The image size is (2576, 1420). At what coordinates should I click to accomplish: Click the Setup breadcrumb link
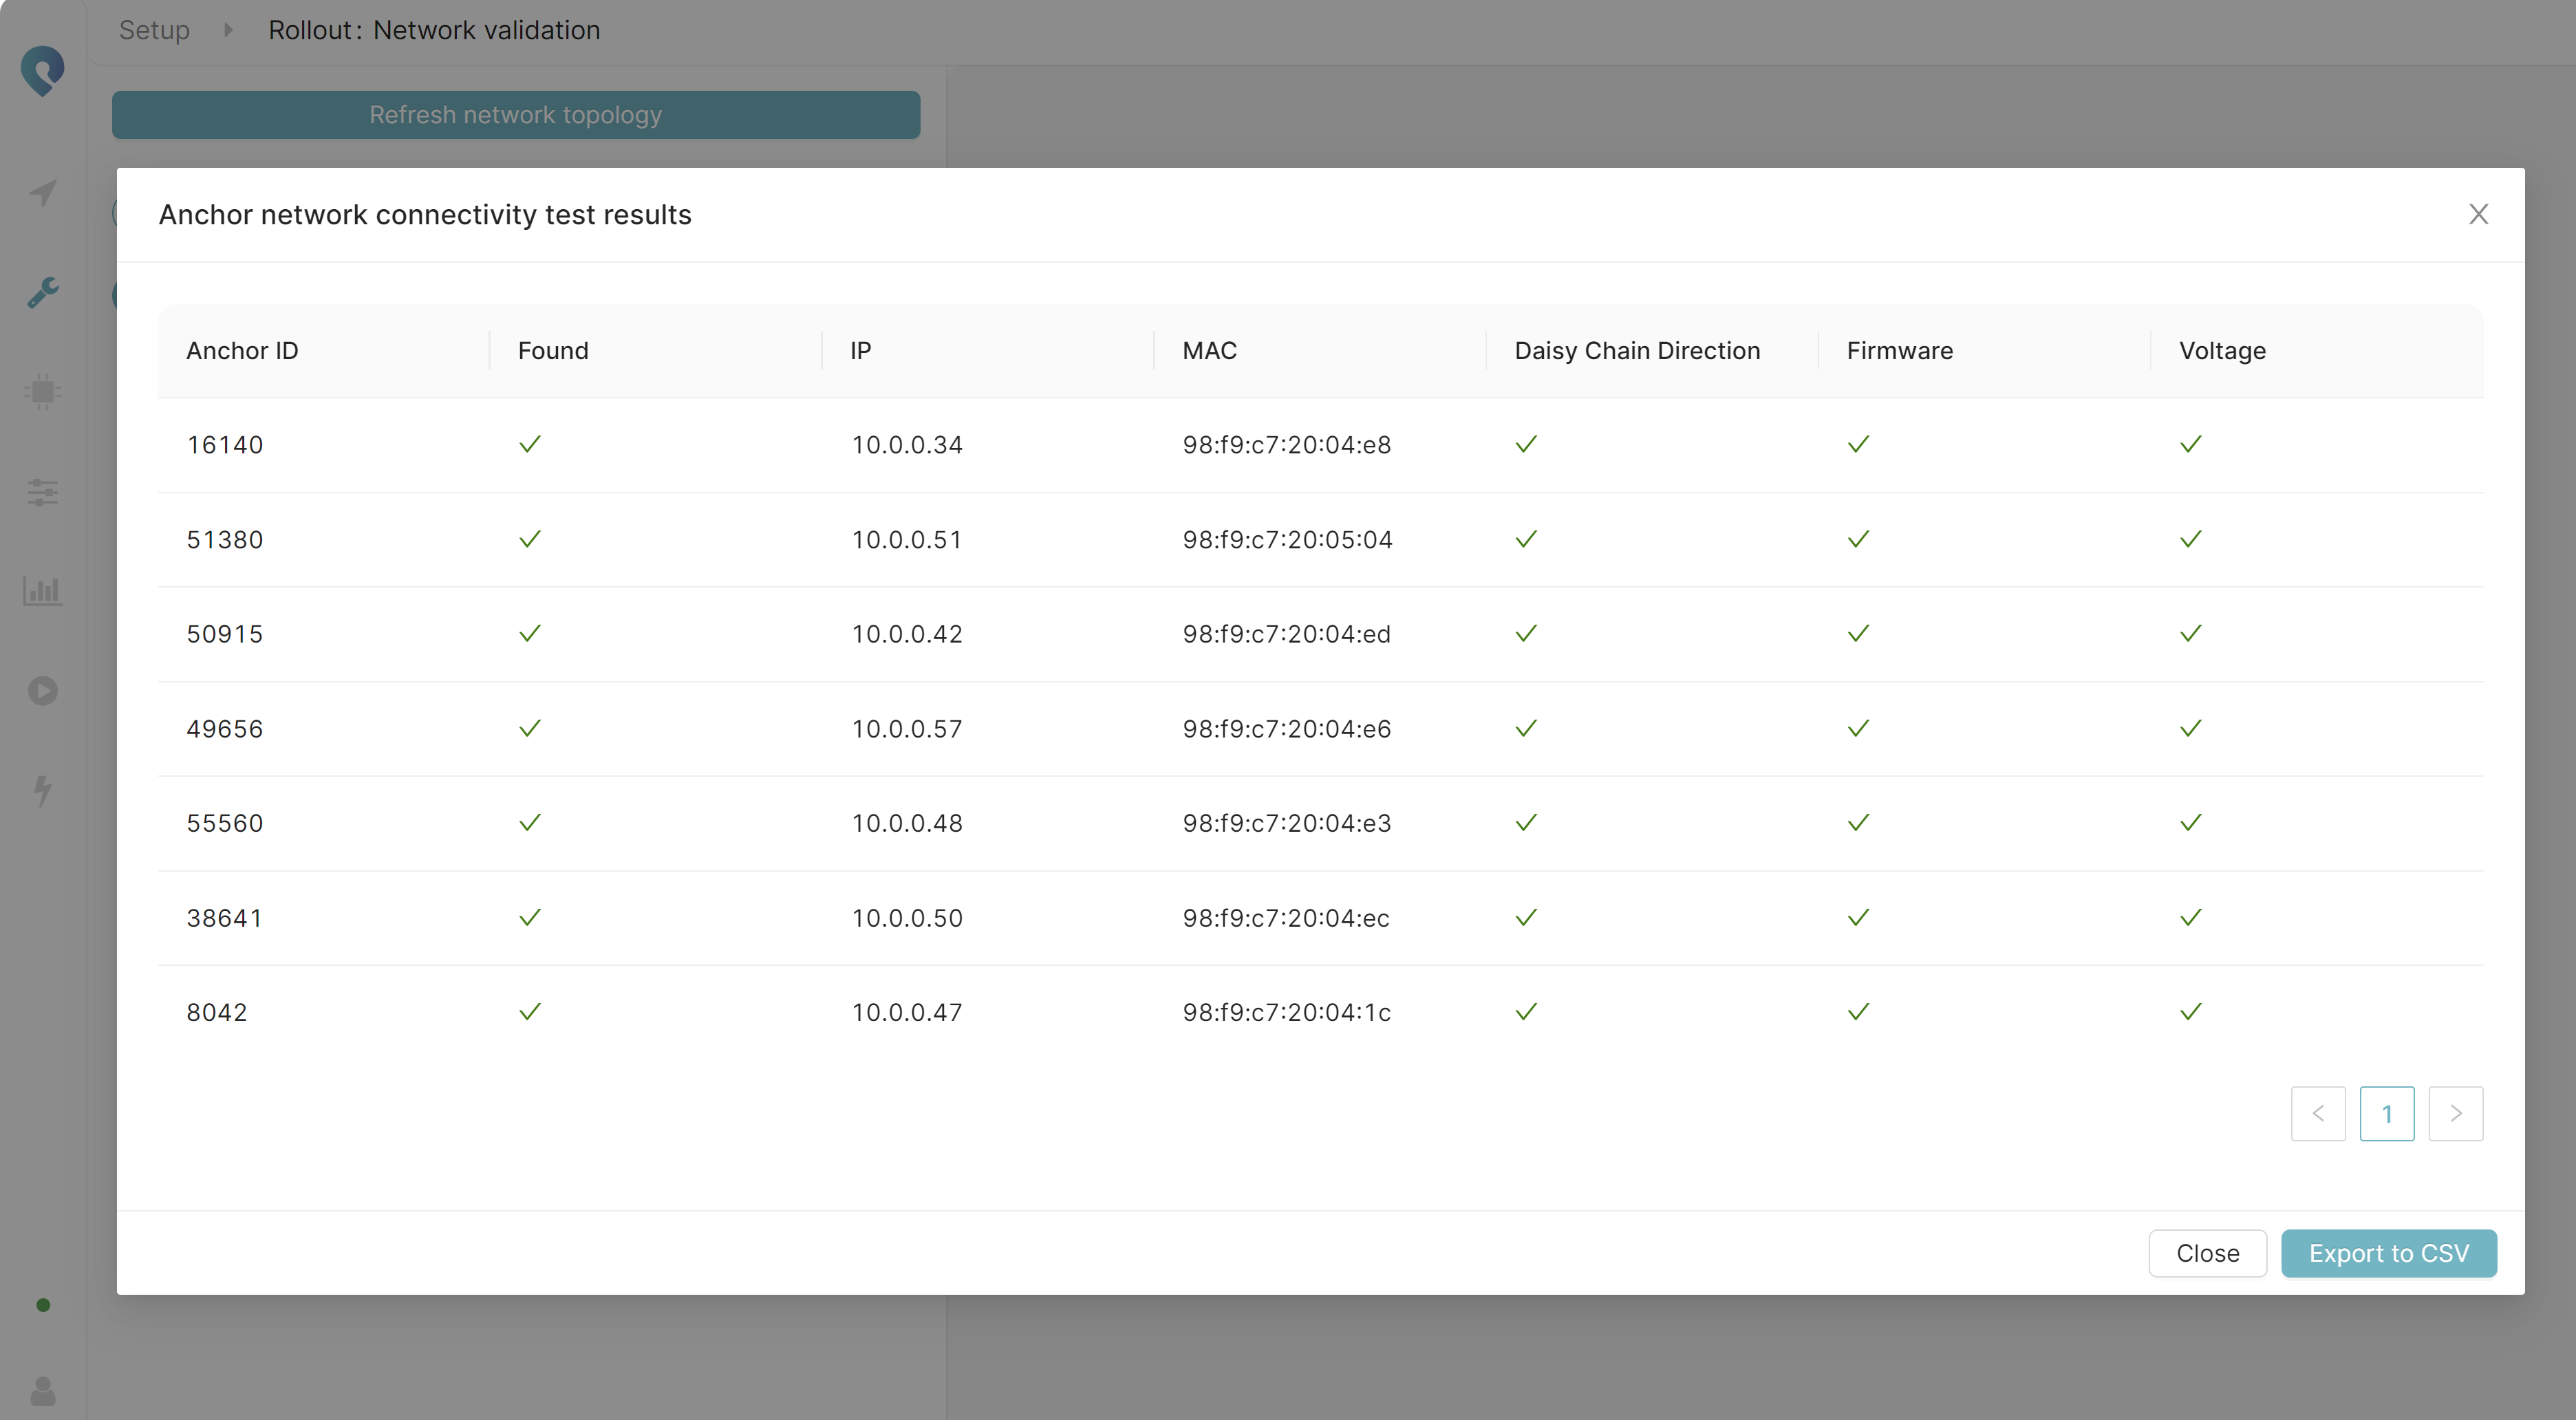[x=154, y=30]
